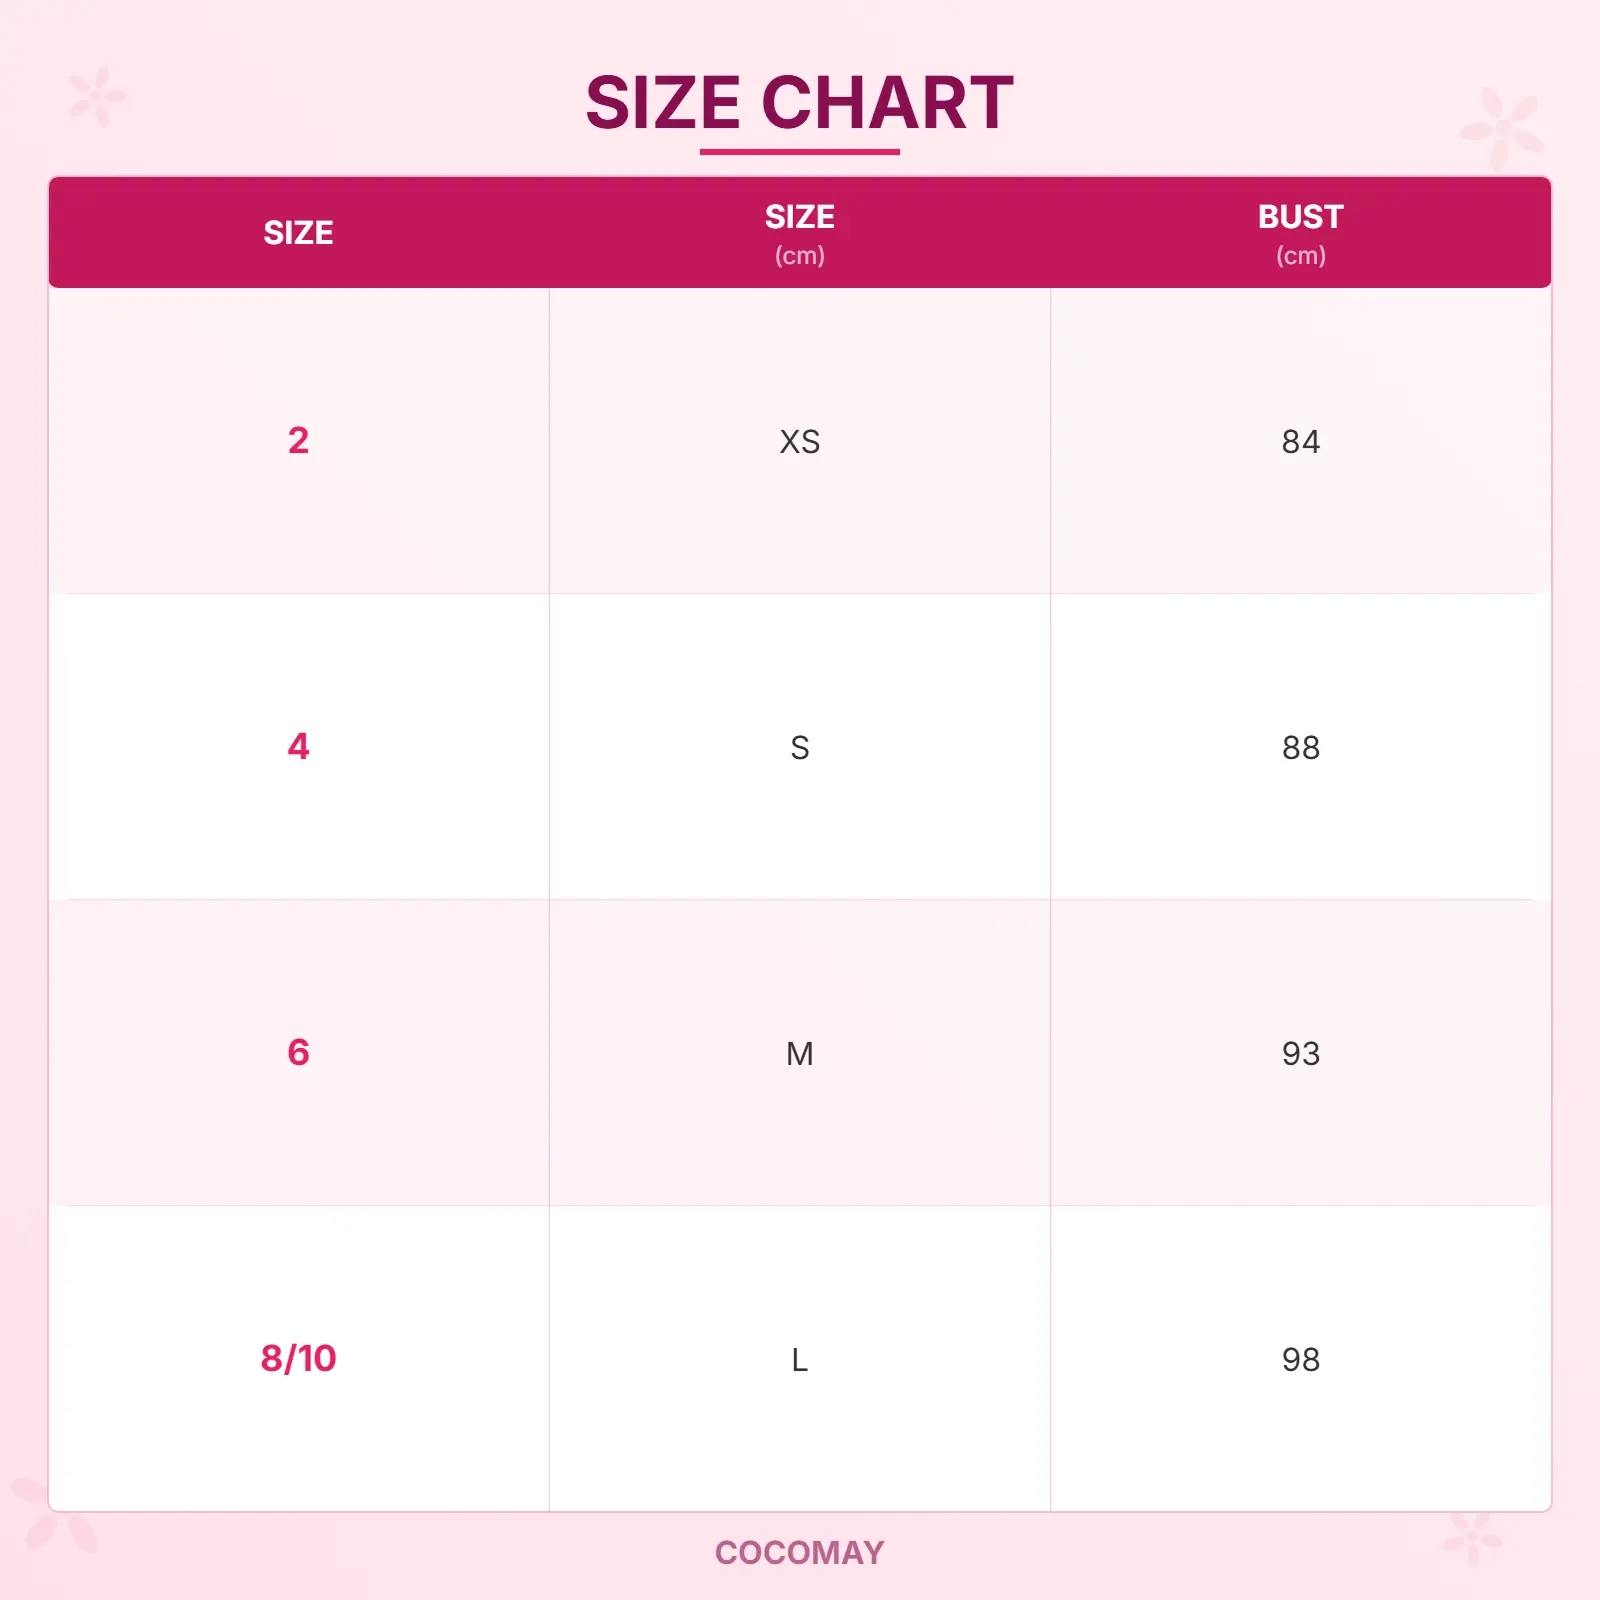The height and width of the screenshot is (1600, 1600).
Task: Select the M size cell
Action: pos(799,1054)
